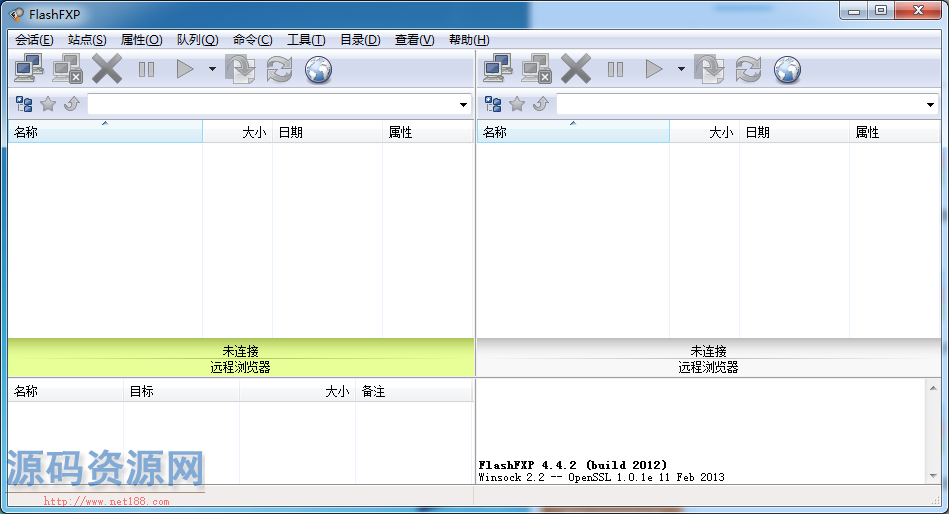Click the Connect icon in left pane toolbar
The image size is (949, 514).
pos(28,69)
